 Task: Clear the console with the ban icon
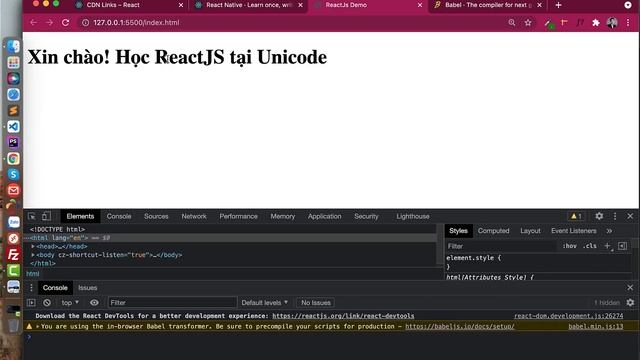(x=47, y=302)
